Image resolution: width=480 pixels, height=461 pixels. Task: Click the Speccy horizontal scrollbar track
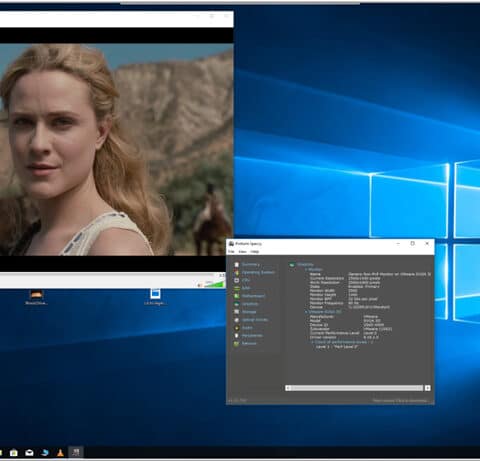tap(357, 388)
